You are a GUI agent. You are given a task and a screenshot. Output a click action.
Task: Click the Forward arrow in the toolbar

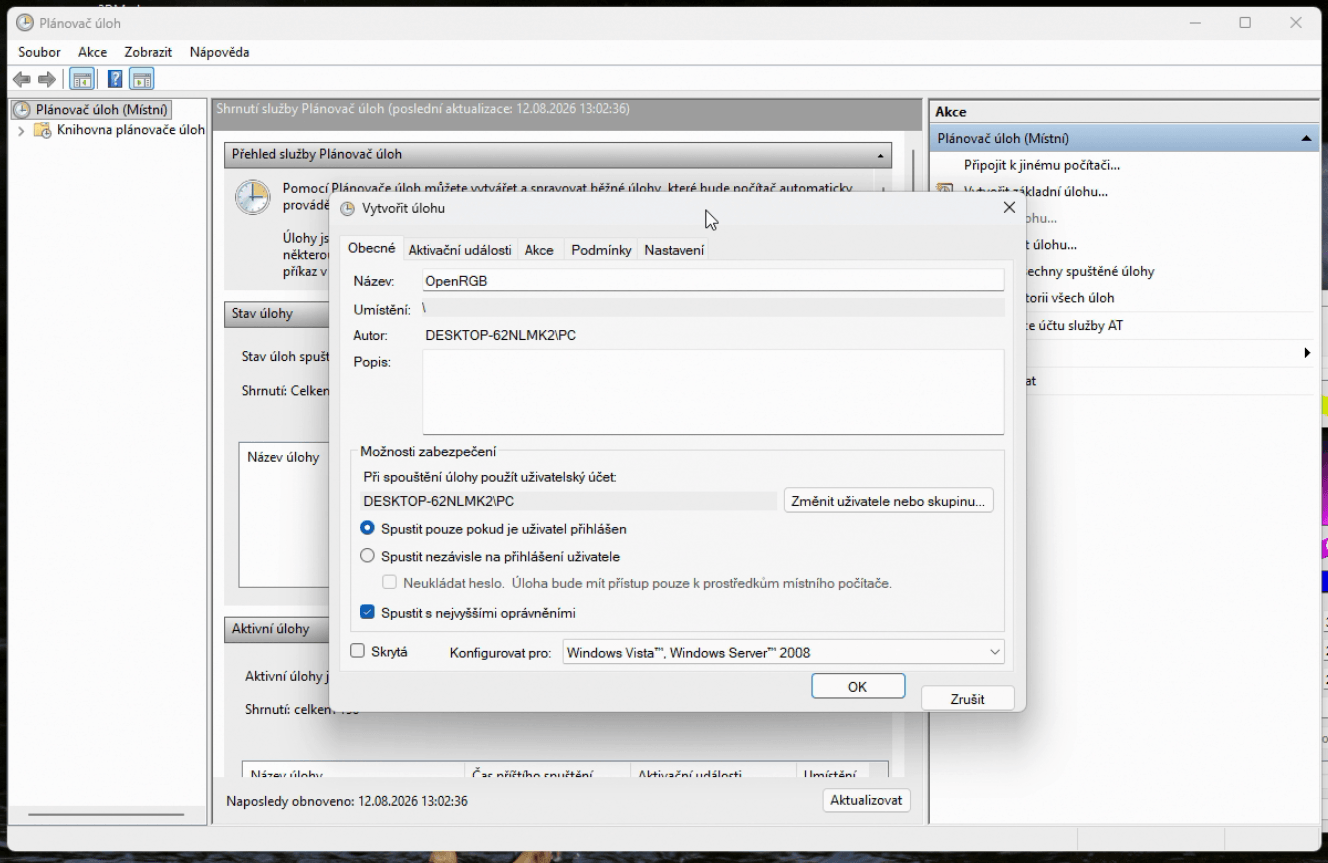point(47,80)
